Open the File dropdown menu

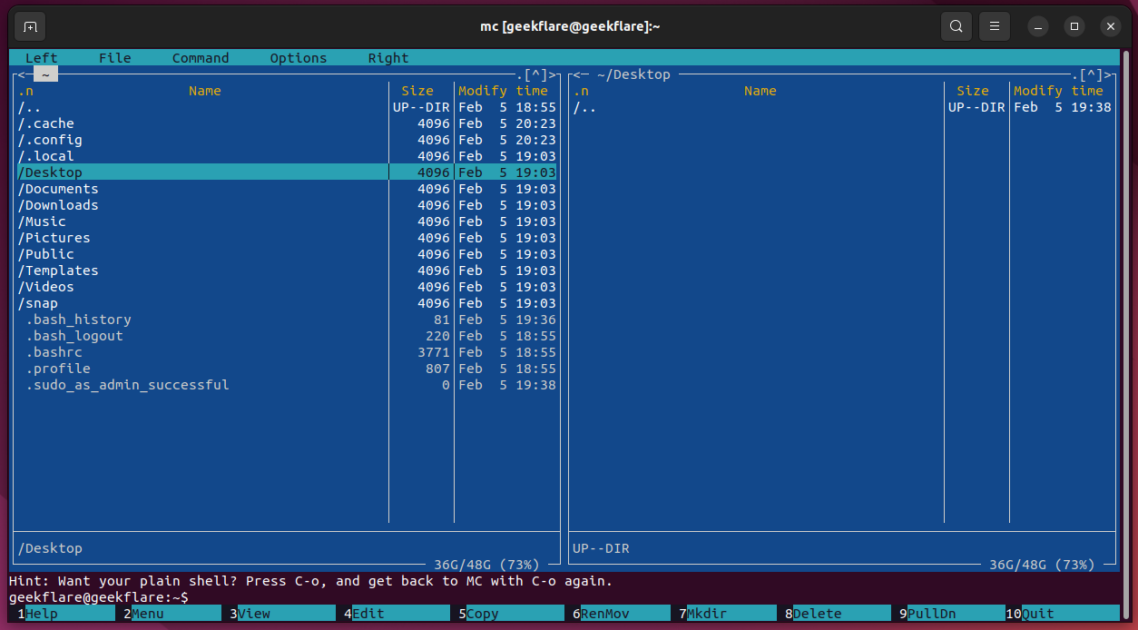tap(114, 57)
